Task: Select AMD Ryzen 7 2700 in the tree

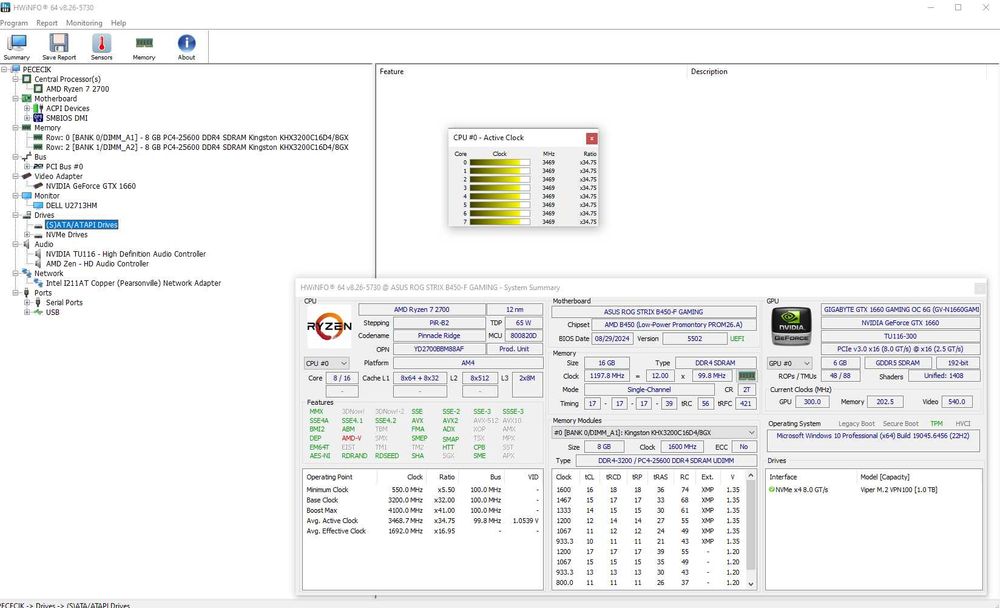Action: (77, 89)
